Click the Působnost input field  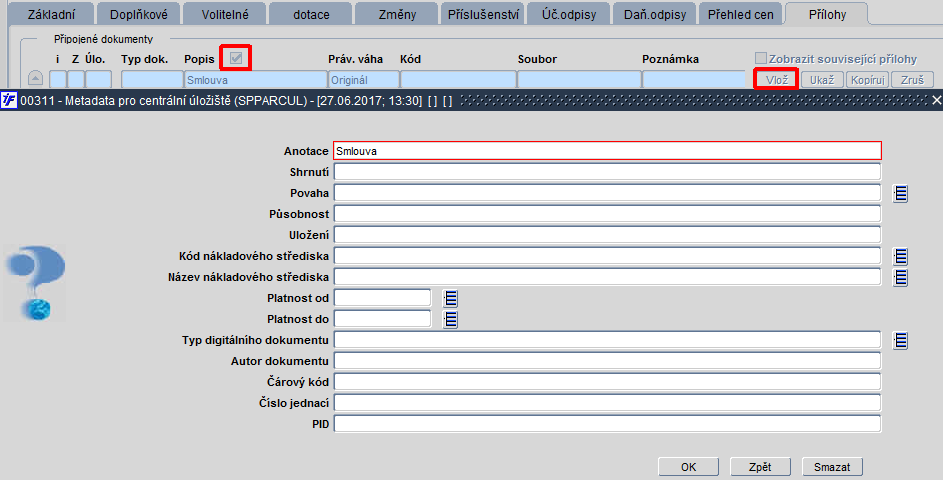coord(607,214)
